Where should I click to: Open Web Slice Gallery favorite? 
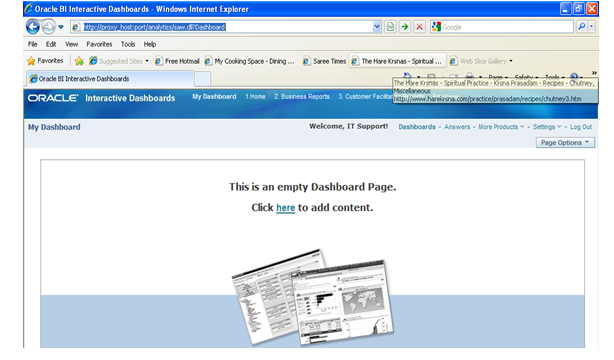(478, 61)
